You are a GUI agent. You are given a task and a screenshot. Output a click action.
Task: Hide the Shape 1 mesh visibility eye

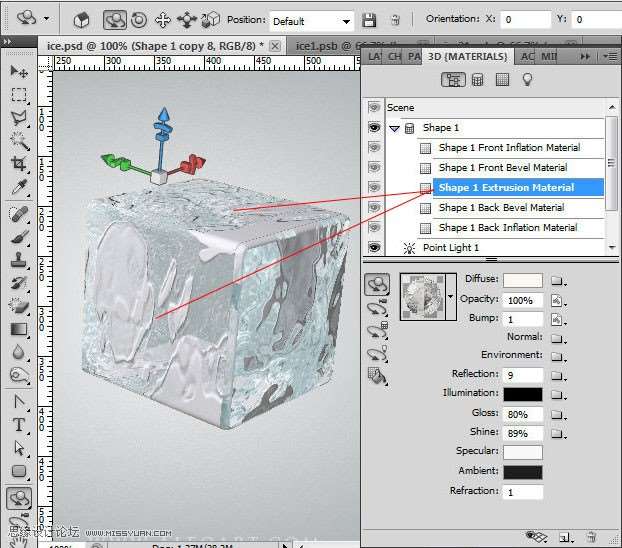(x=374, y=128)
